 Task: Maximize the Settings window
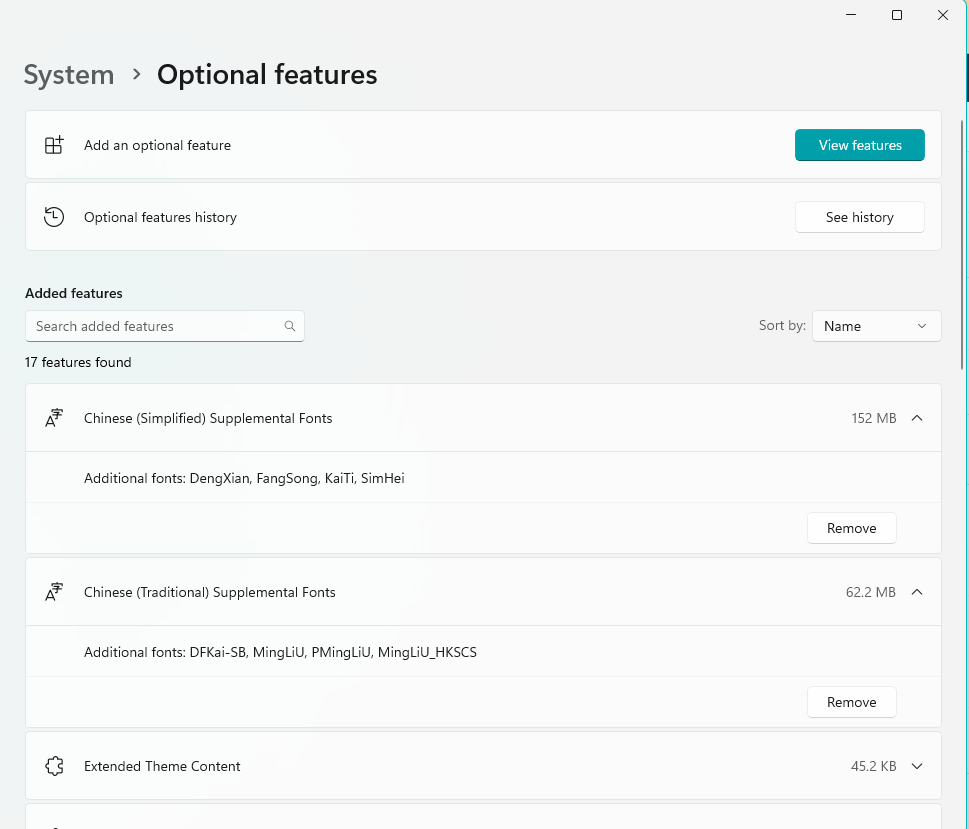point(897,15)
